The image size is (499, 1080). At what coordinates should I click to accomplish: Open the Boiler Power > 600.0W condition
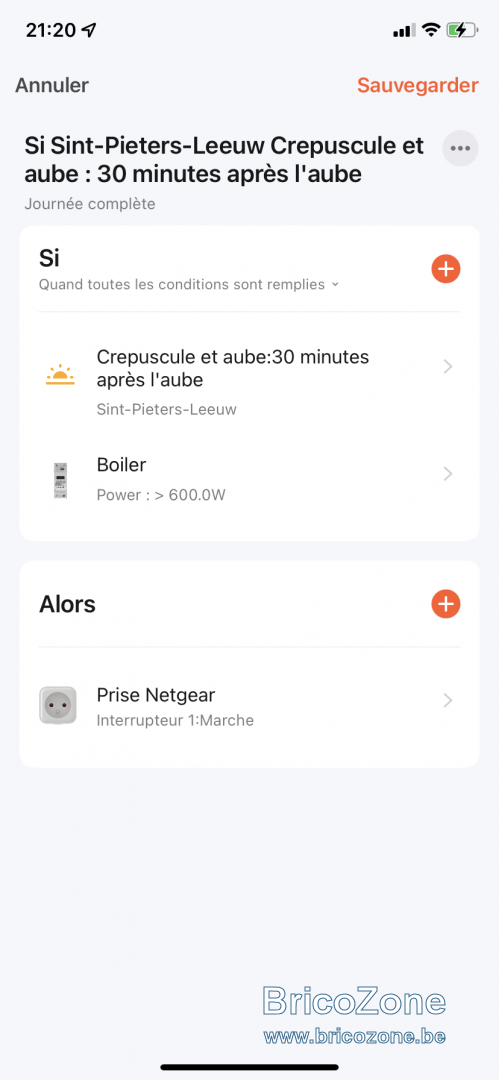click(250, 480)
